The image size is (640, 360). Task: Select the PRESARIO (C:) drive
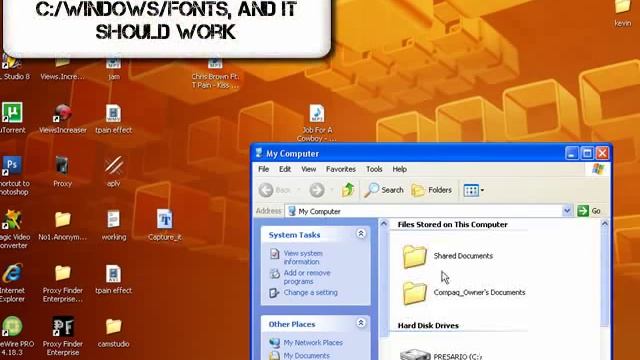(442, 355)
